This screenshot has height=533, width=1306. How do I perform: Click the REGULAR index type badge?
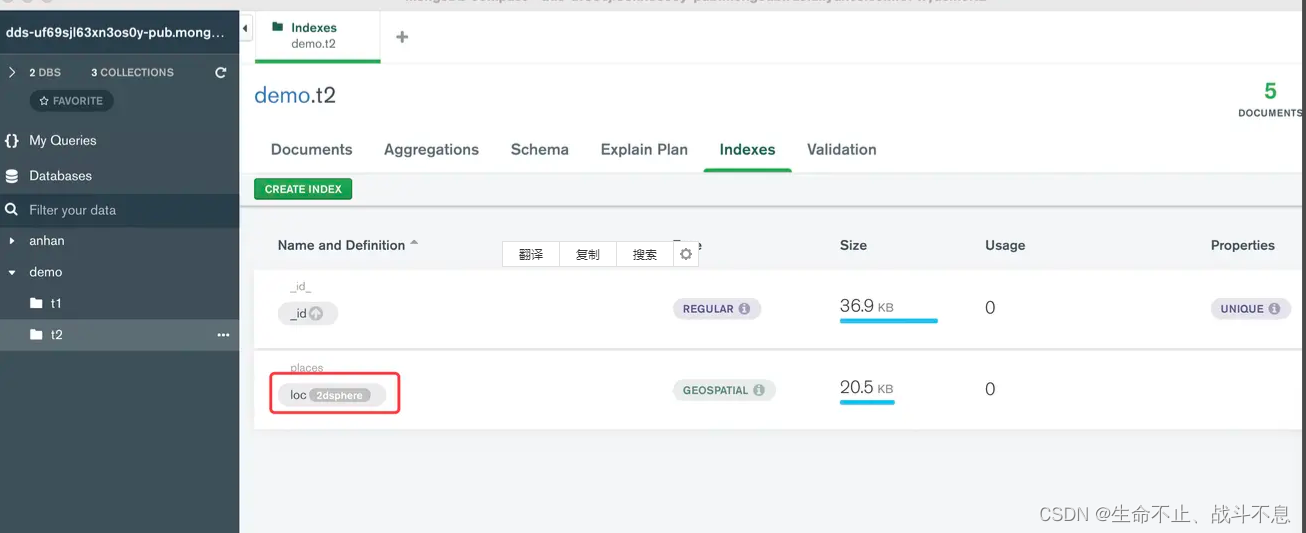[x=717, y=309]
